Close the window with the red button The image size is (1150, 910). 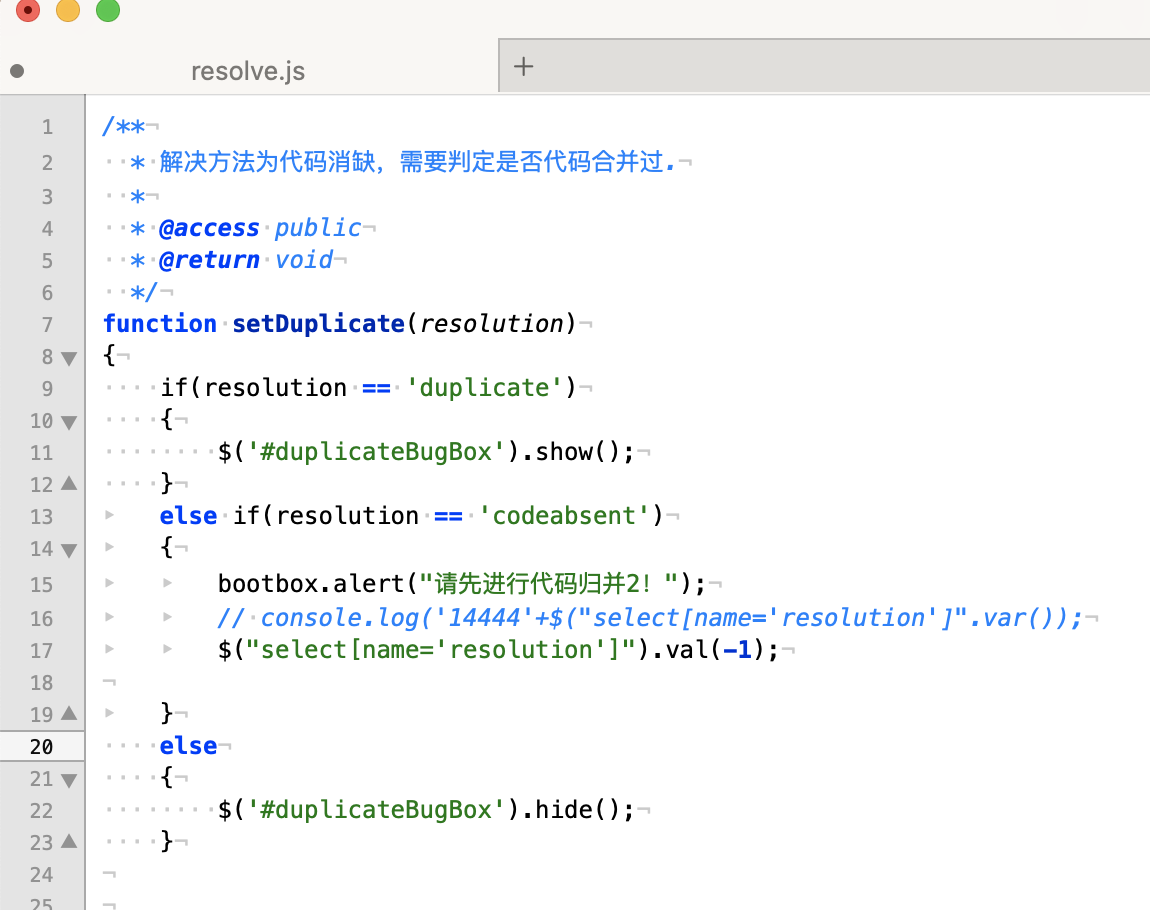click(28, 11)
